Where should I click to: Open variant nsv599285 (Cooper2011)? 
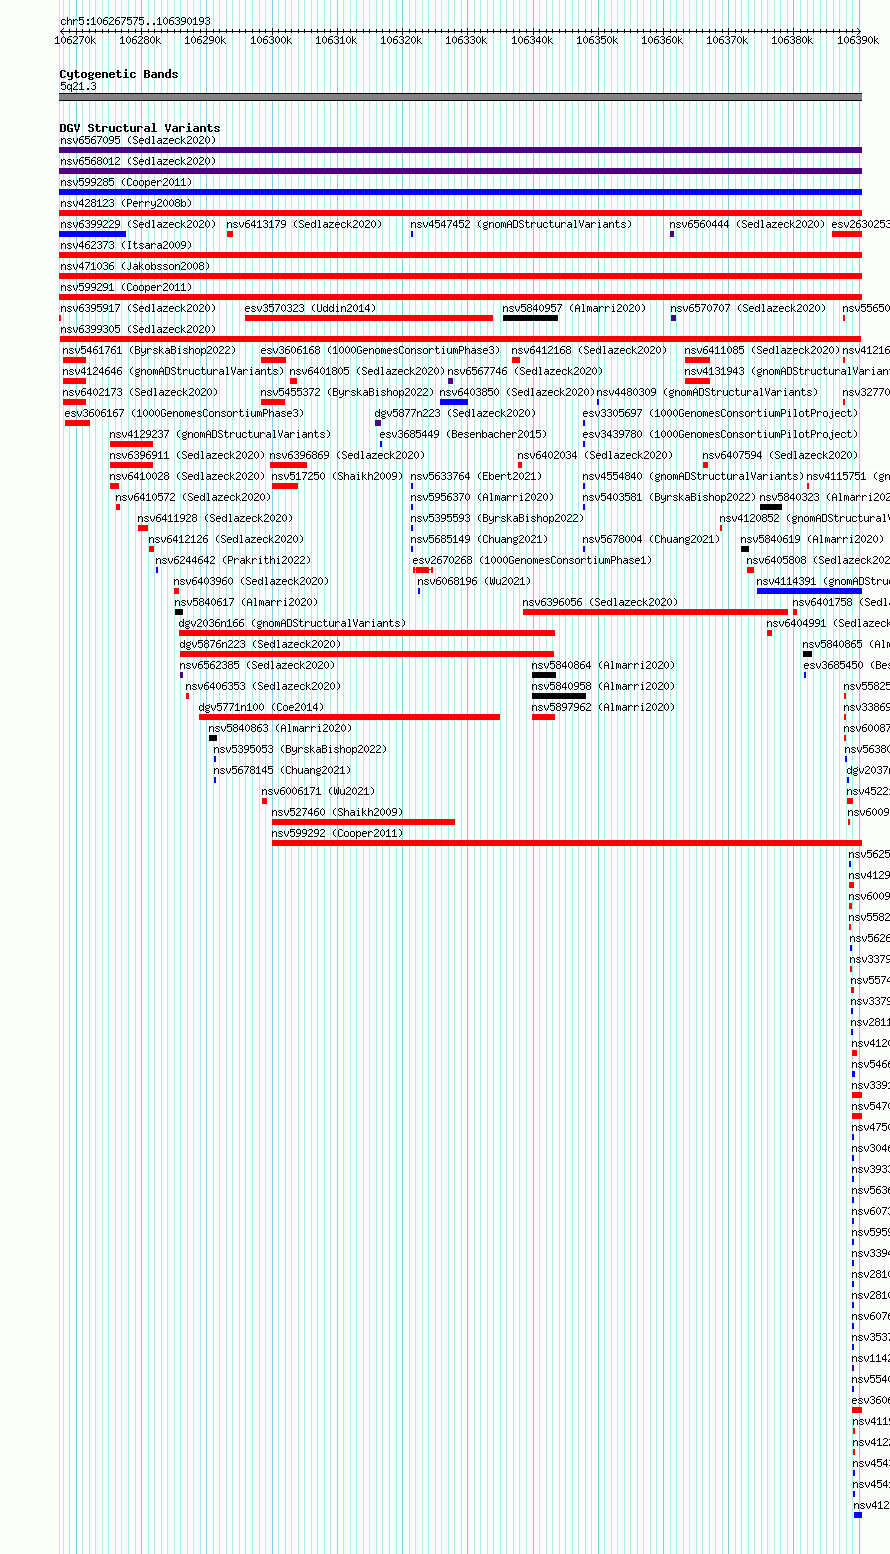pos(126,182)
